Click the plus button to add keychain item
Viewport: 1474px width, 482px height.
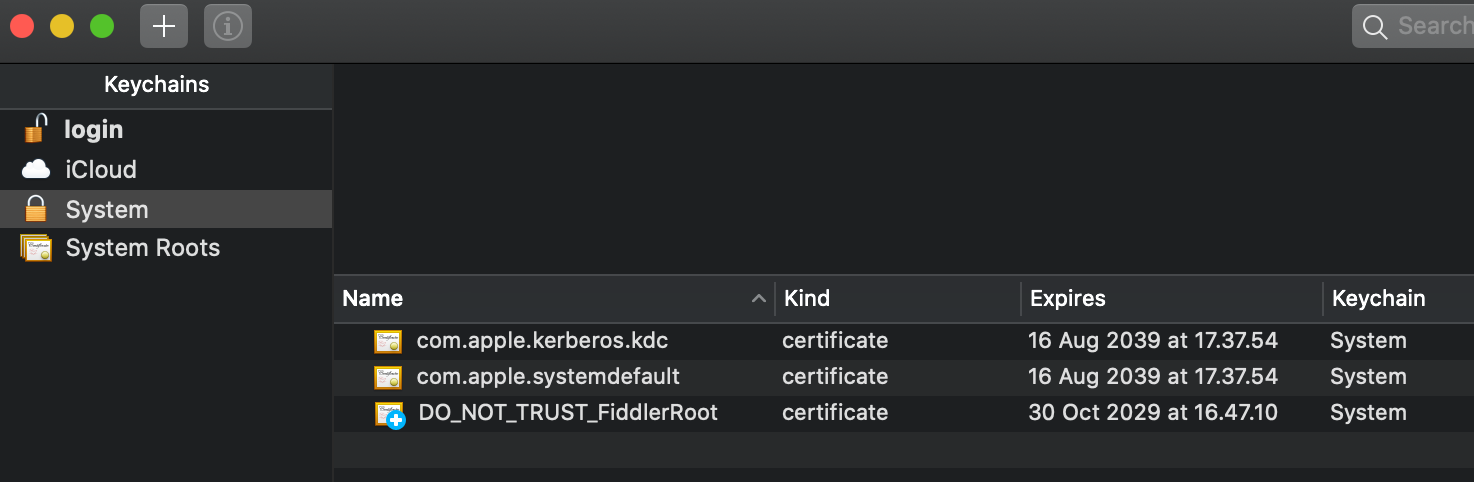point(164,26)
